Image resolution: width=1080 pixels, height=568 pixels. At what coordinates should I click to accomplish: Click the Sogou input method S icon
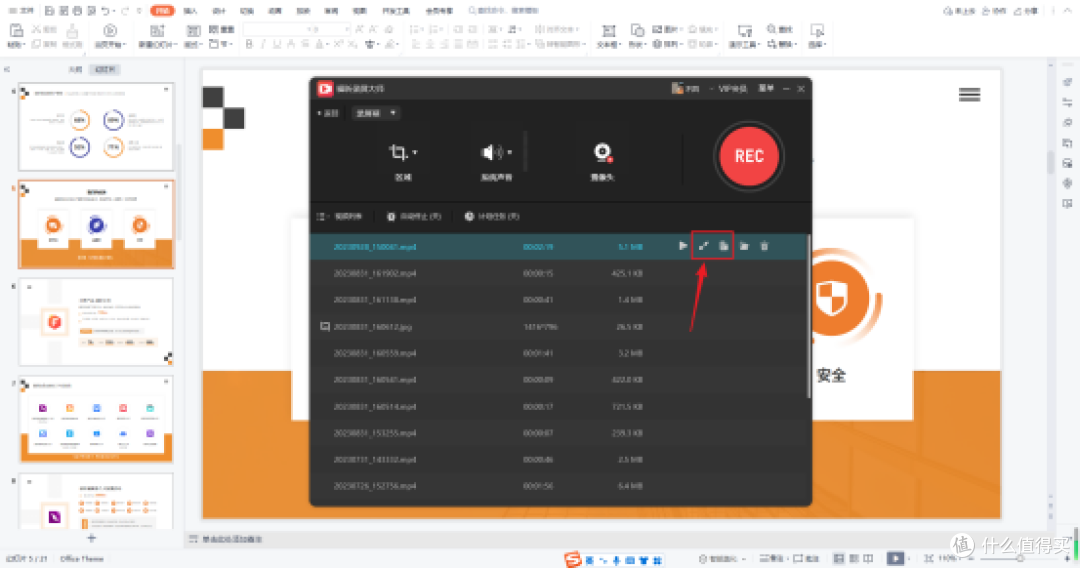coord(572,559)
